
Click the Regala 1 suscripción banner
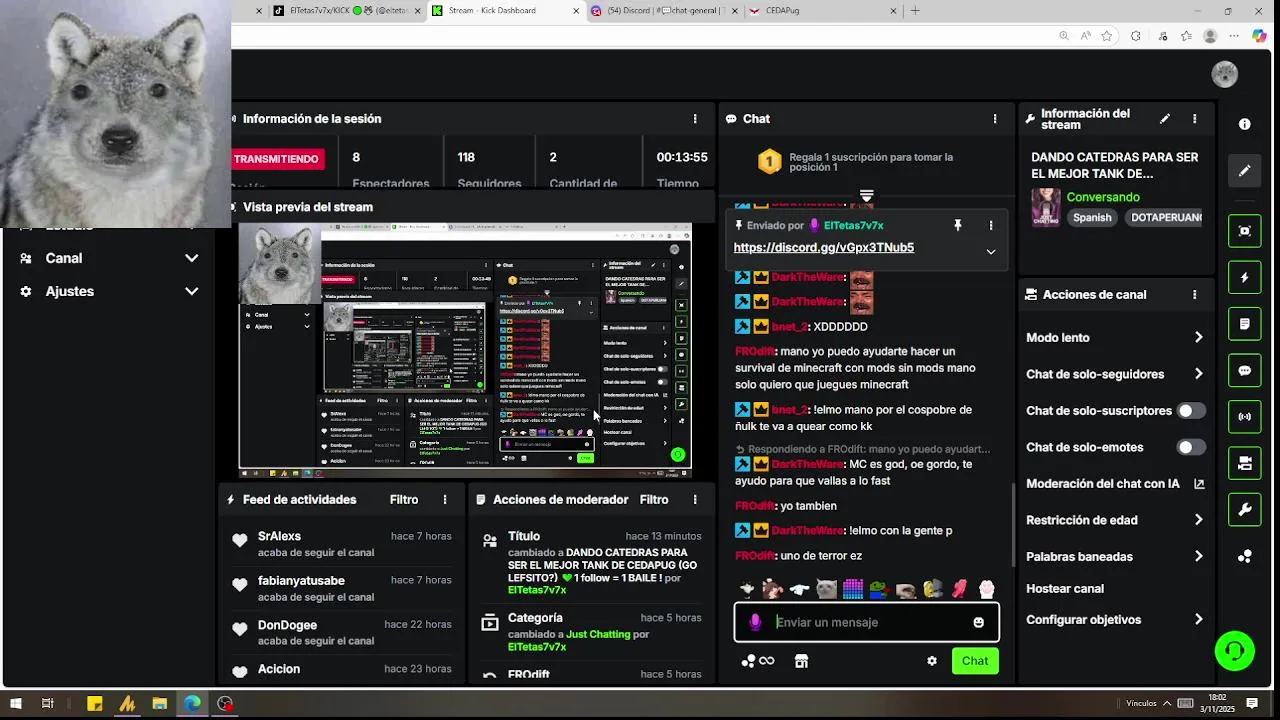click(865, 162)
